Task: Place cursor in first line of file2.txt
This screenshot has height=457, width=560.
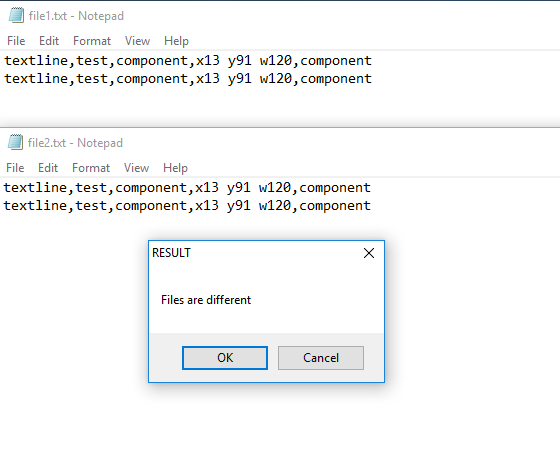Action: click(x=187, y=188)
